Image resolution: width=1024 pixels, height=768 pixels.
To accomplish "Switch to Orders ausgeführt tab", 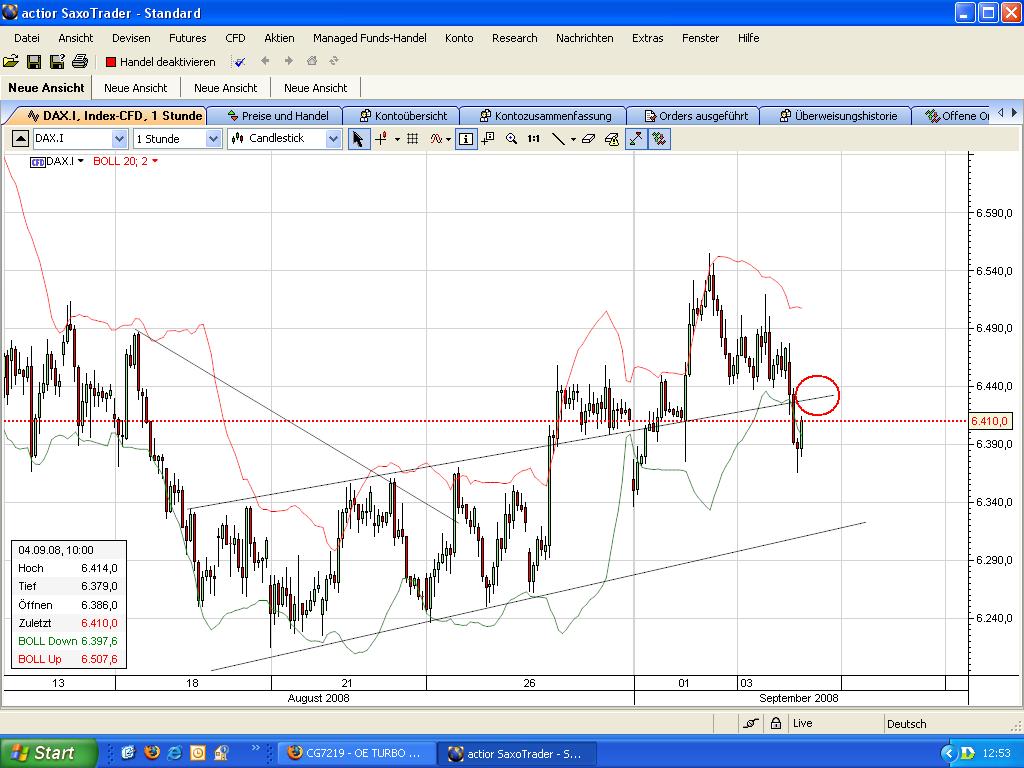I will 696,116.
